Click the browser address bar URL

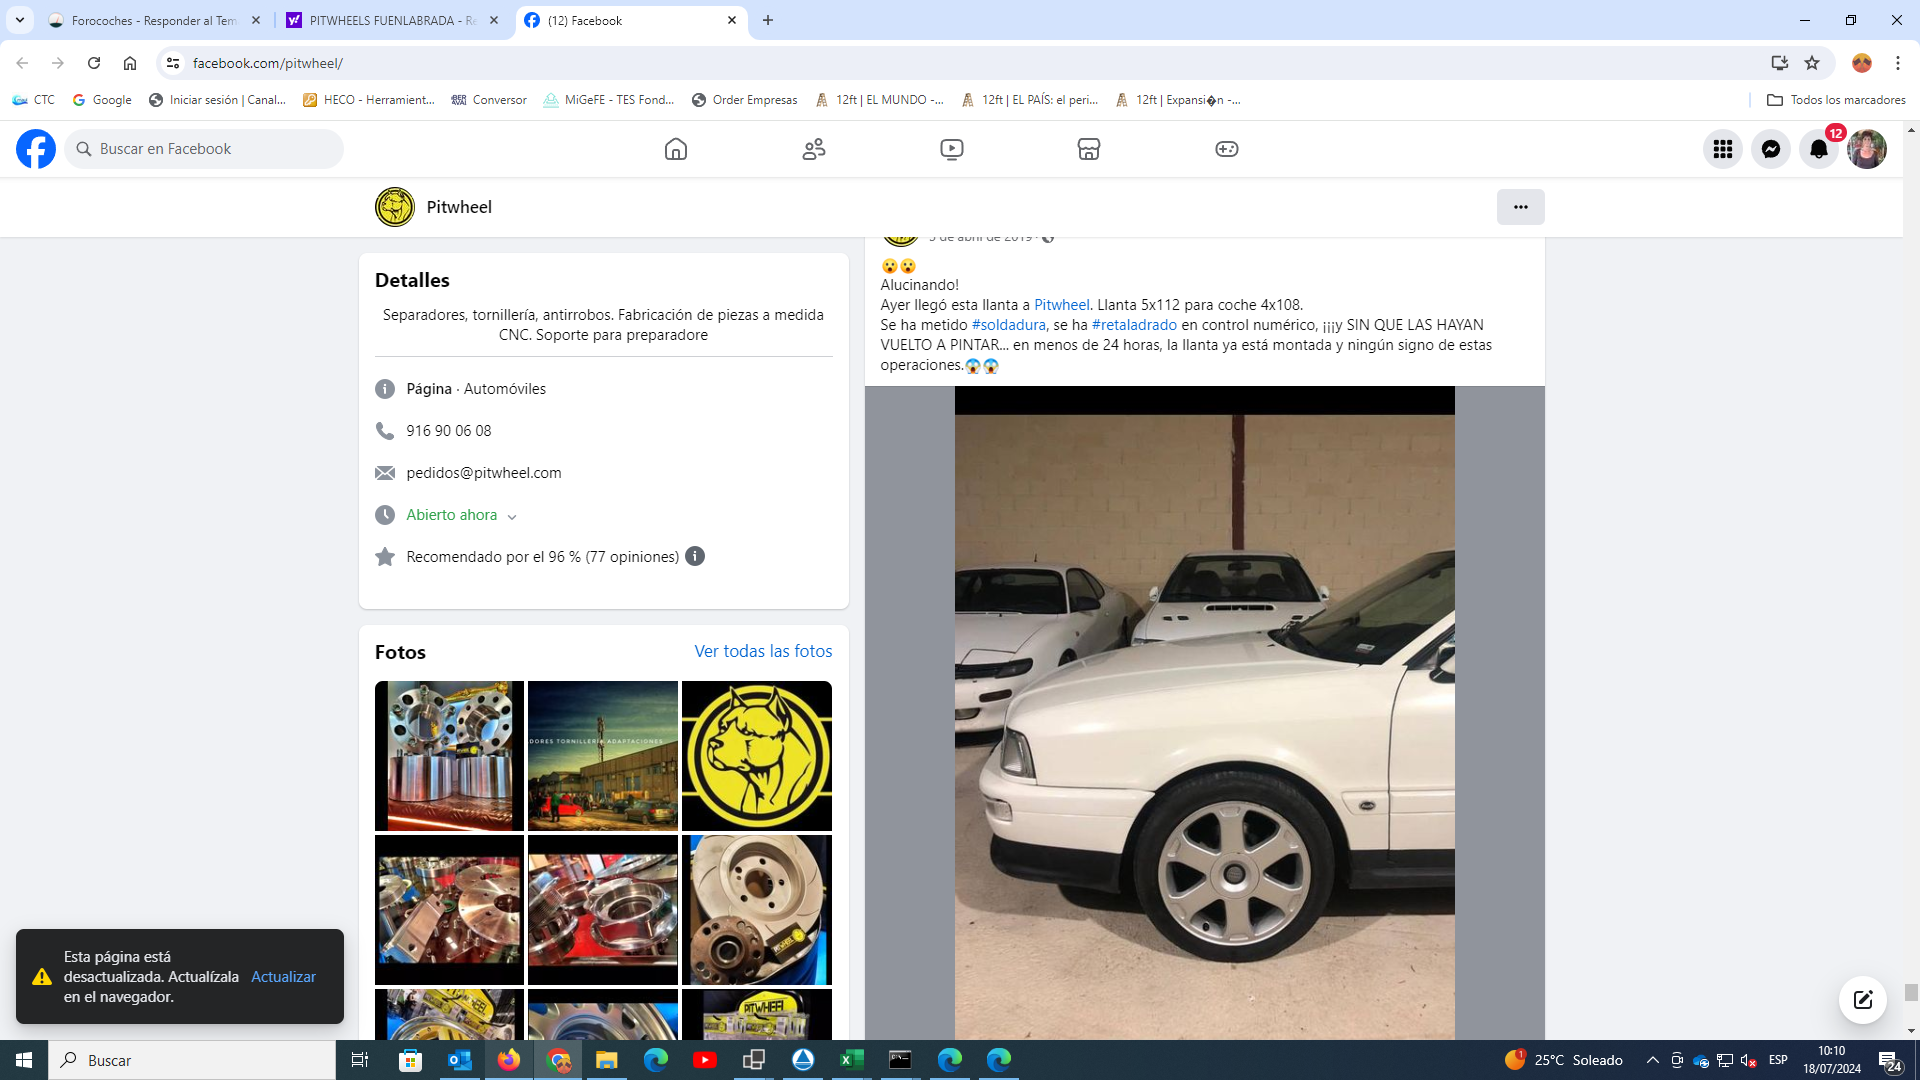click(268, 63)
